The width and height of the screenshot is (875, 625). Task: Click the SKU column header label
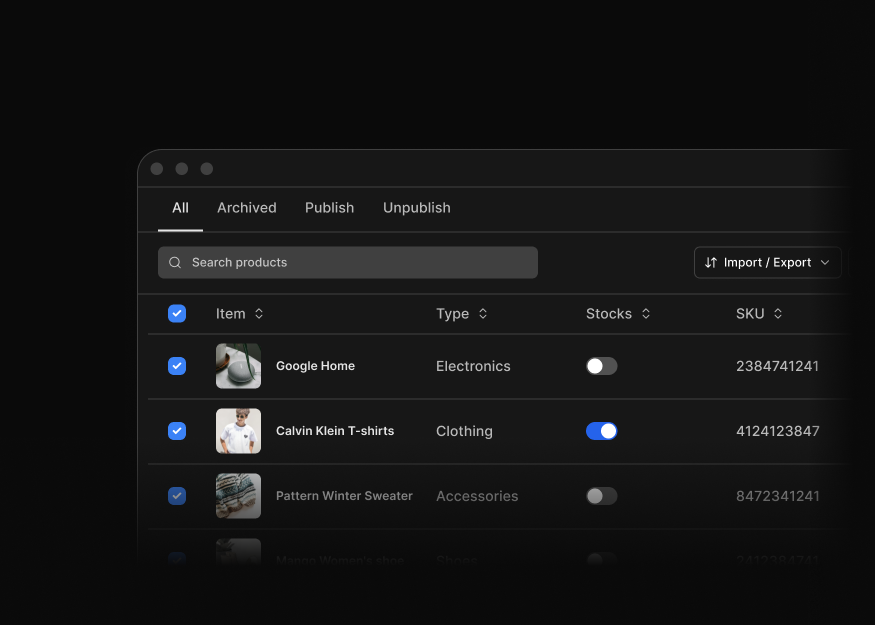[750, 314]
